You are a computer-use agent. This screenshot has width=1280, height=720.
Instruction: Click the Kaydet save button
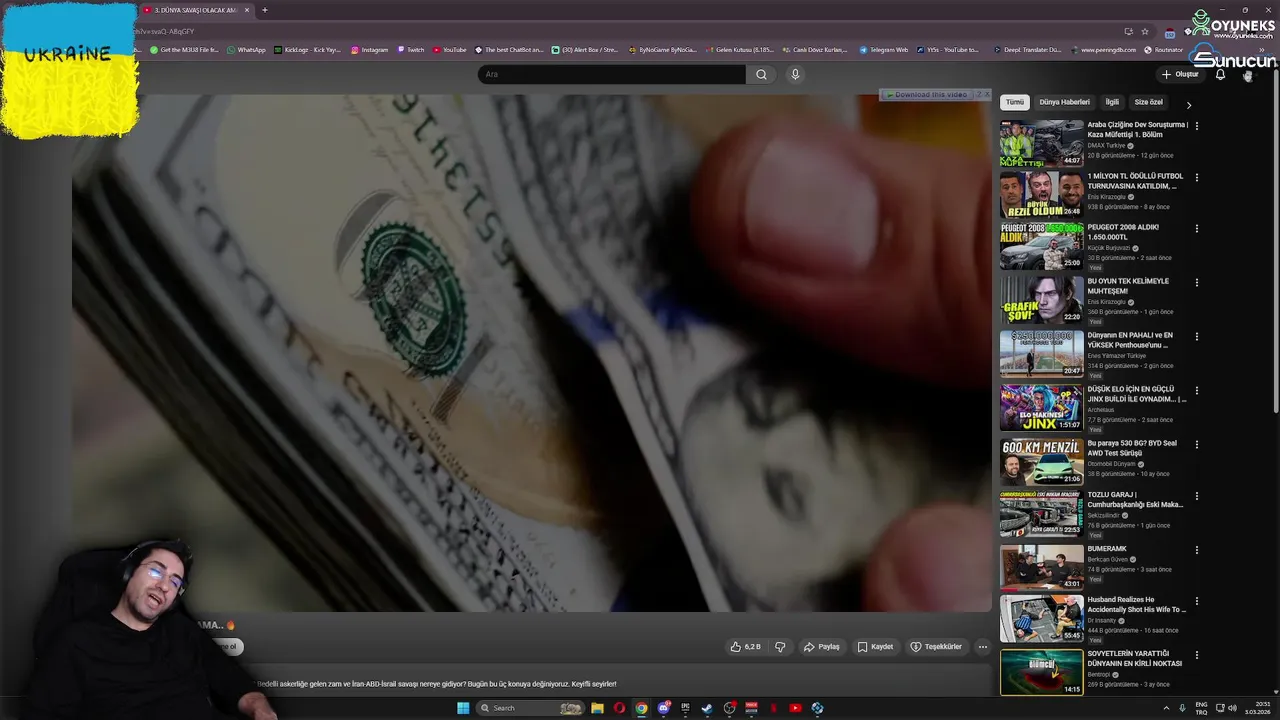(x=875, y=647)
